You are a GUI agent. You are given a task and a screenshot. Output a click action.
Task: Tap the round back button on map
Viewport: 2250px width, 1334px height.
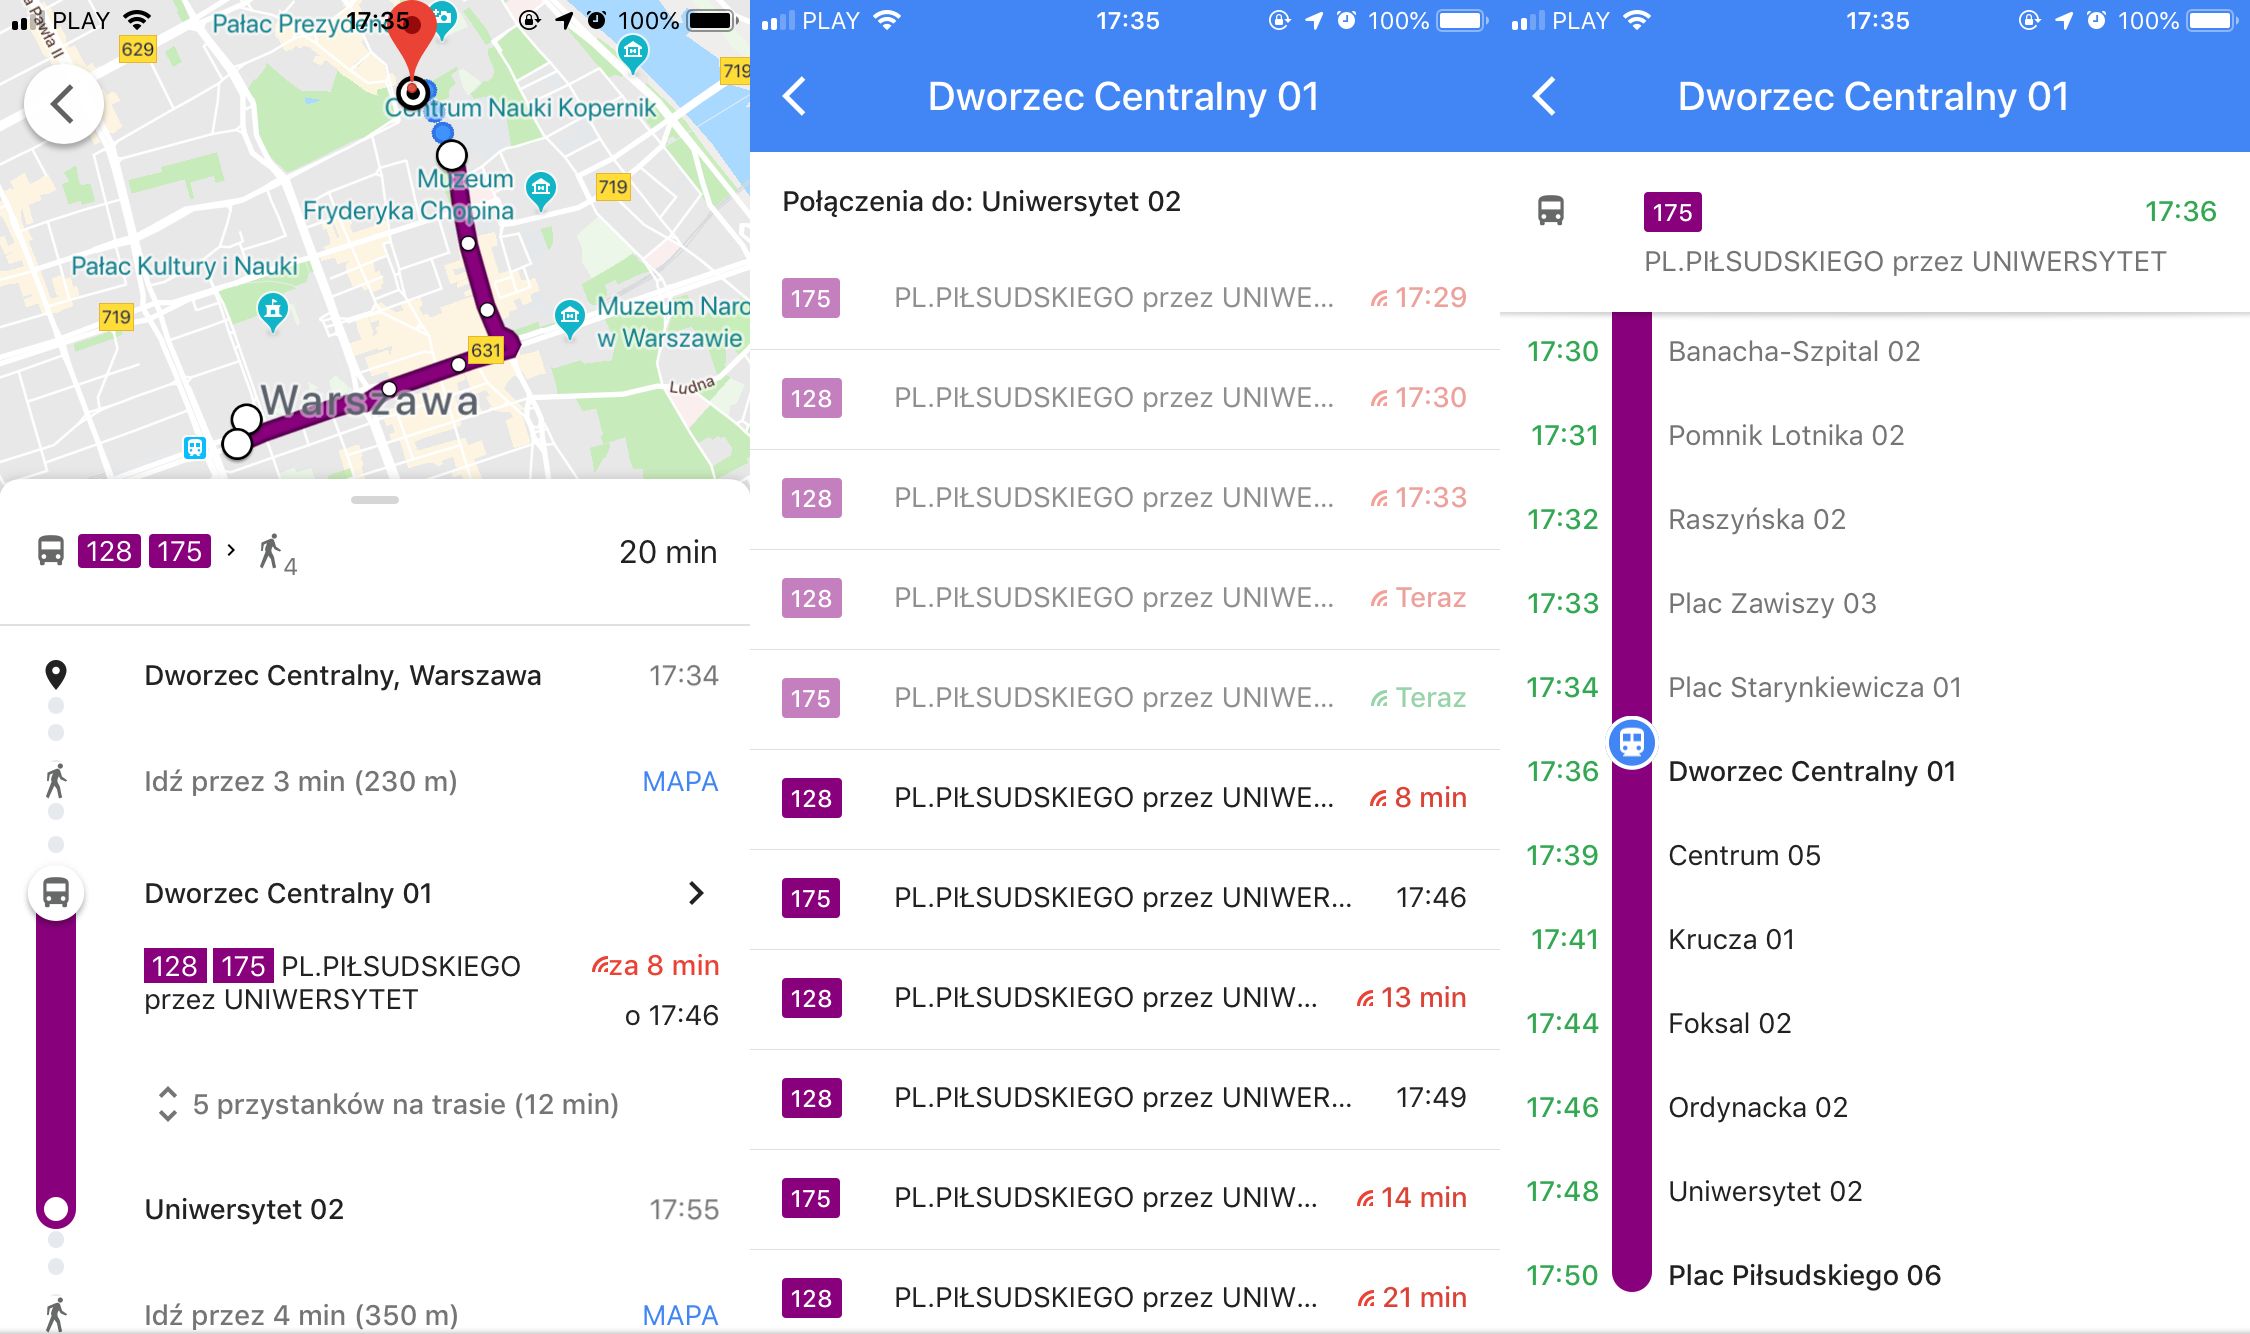click(63, 104)
